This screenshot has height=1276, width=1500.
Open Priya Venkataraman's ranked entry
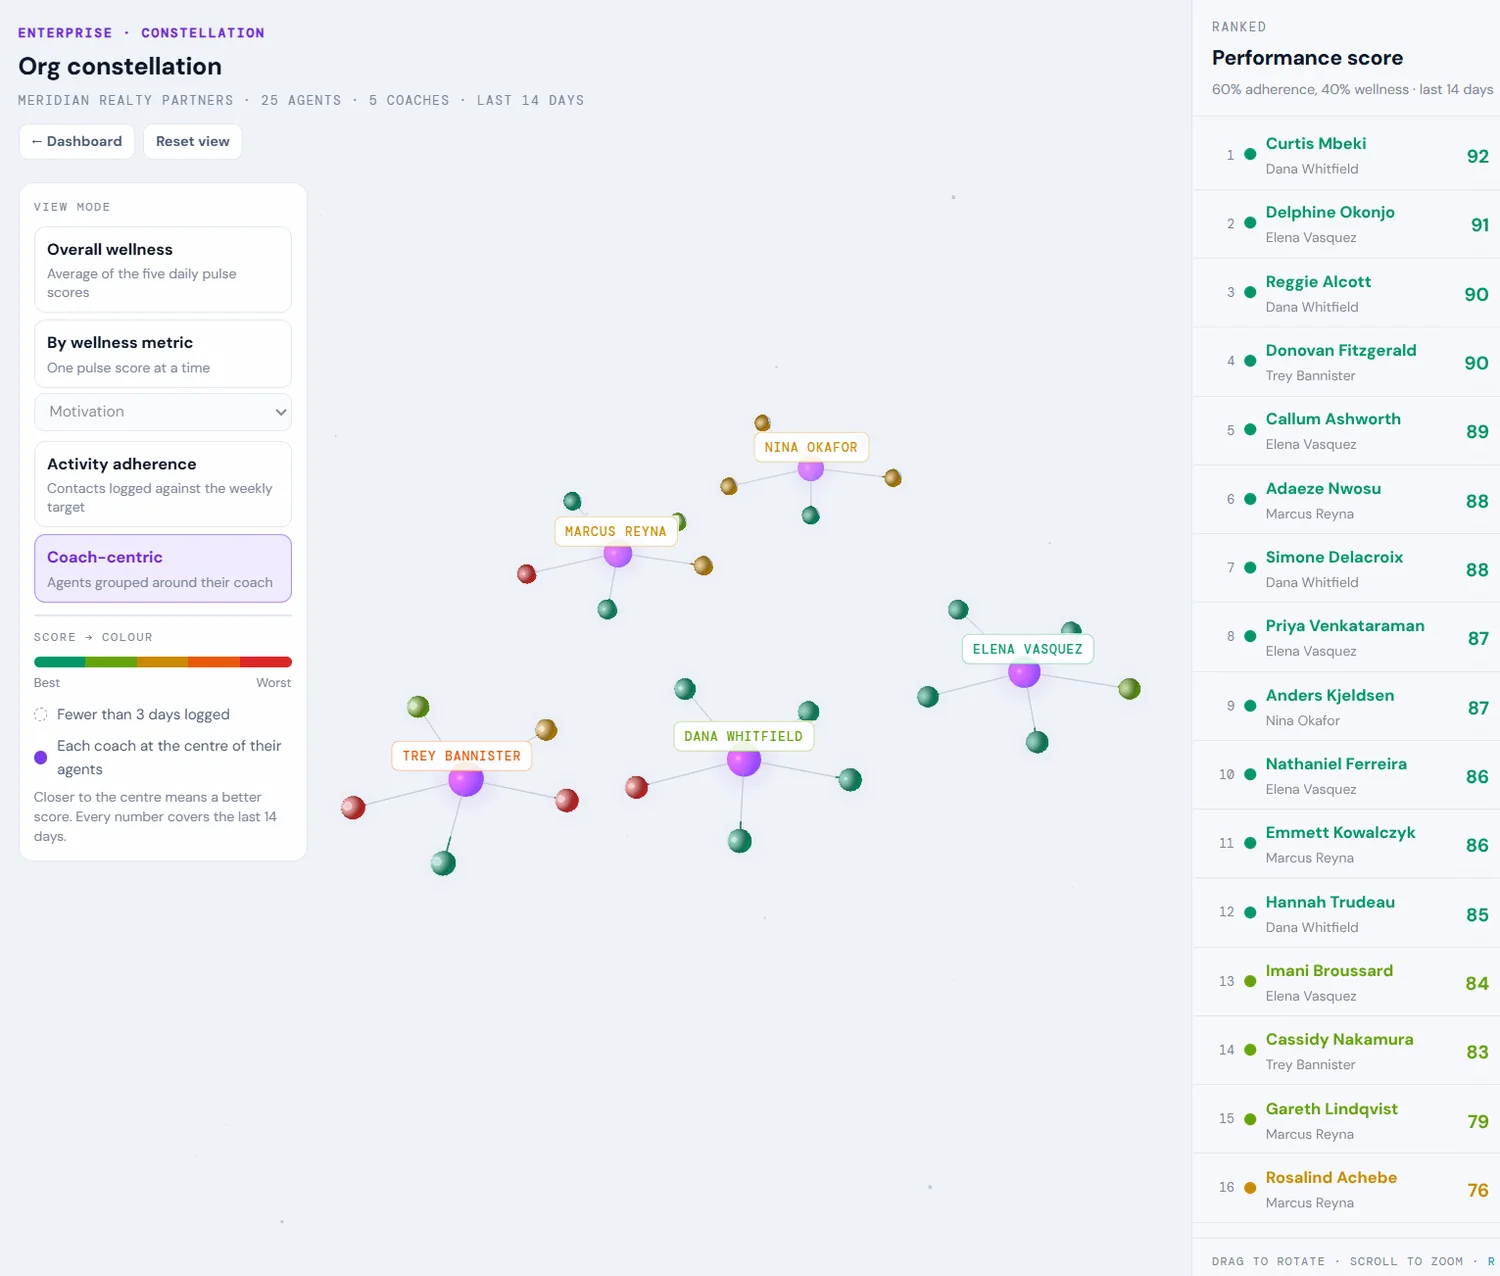1346,638
